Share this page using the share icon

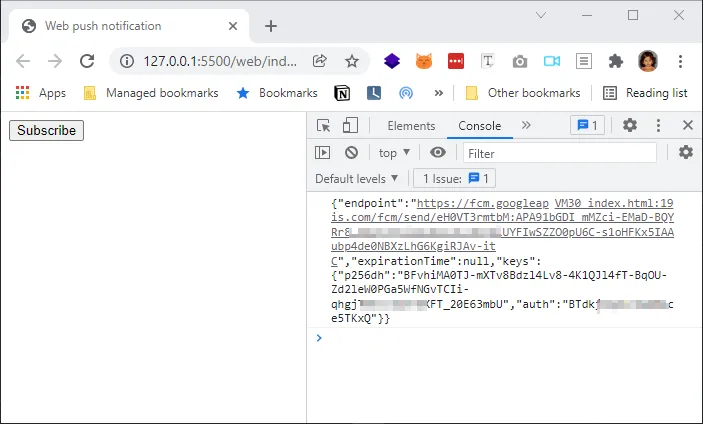[320, 61]
